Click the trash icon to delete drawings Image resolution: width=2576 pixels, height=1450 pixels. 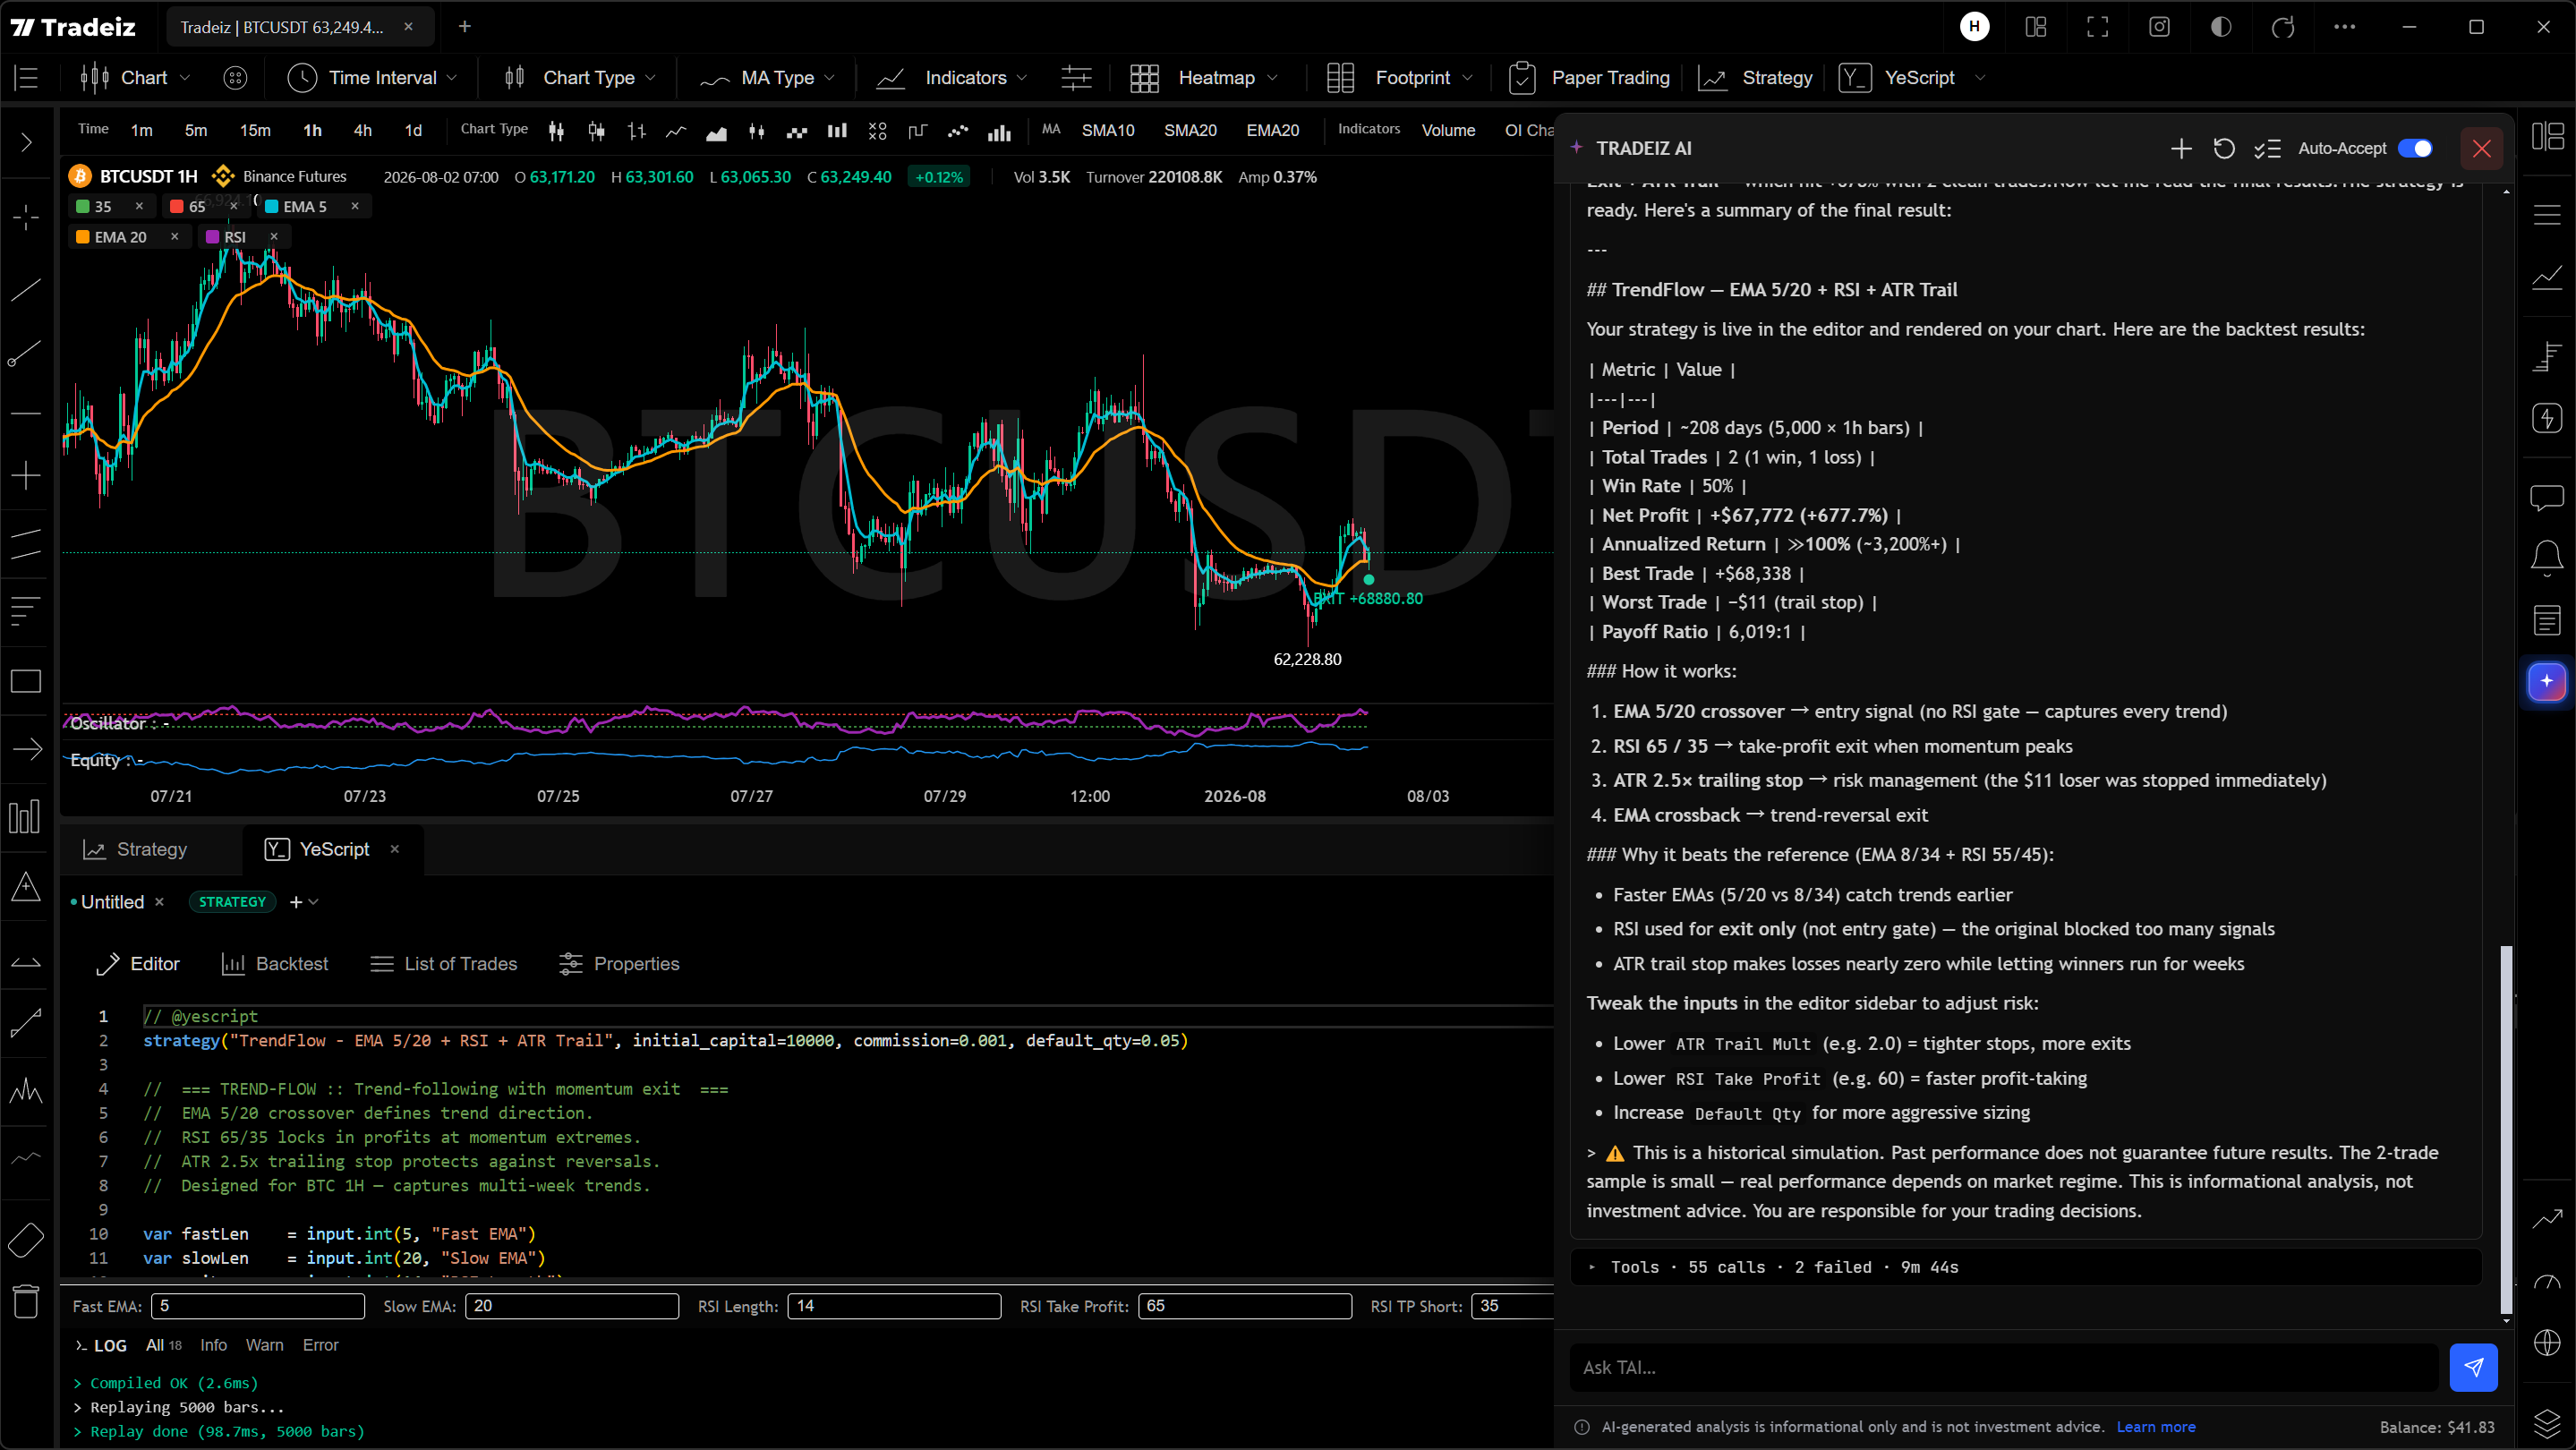tap(26, 1301)
